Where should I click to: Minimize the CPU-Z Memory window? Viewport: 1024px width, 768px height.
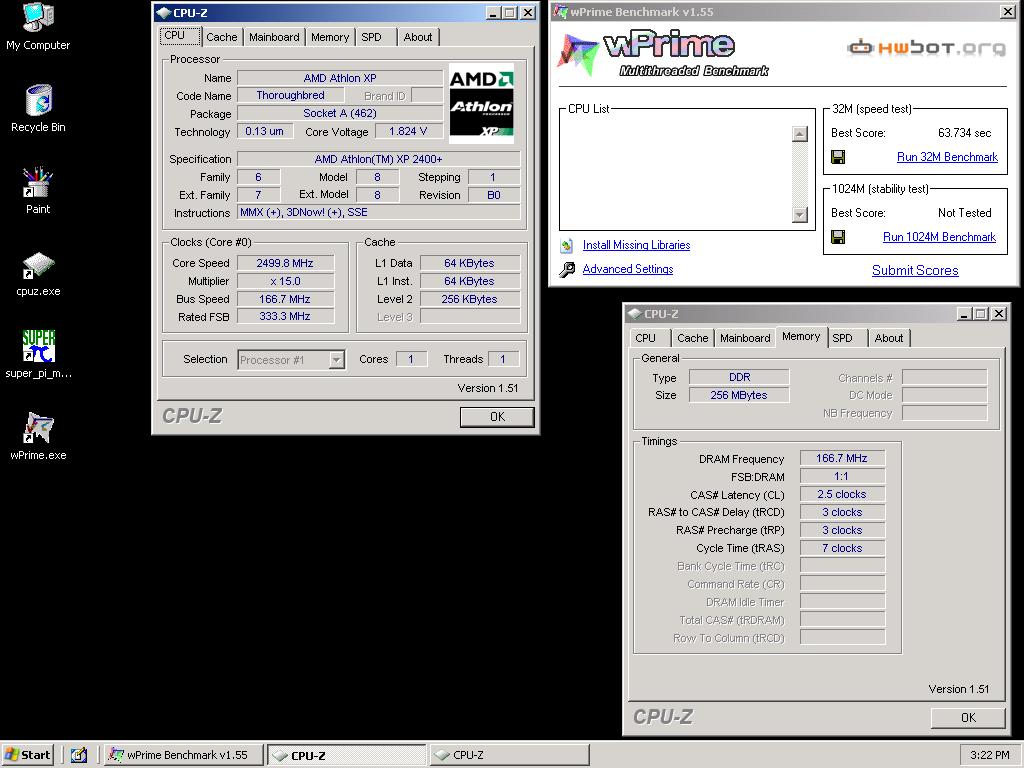965,314
